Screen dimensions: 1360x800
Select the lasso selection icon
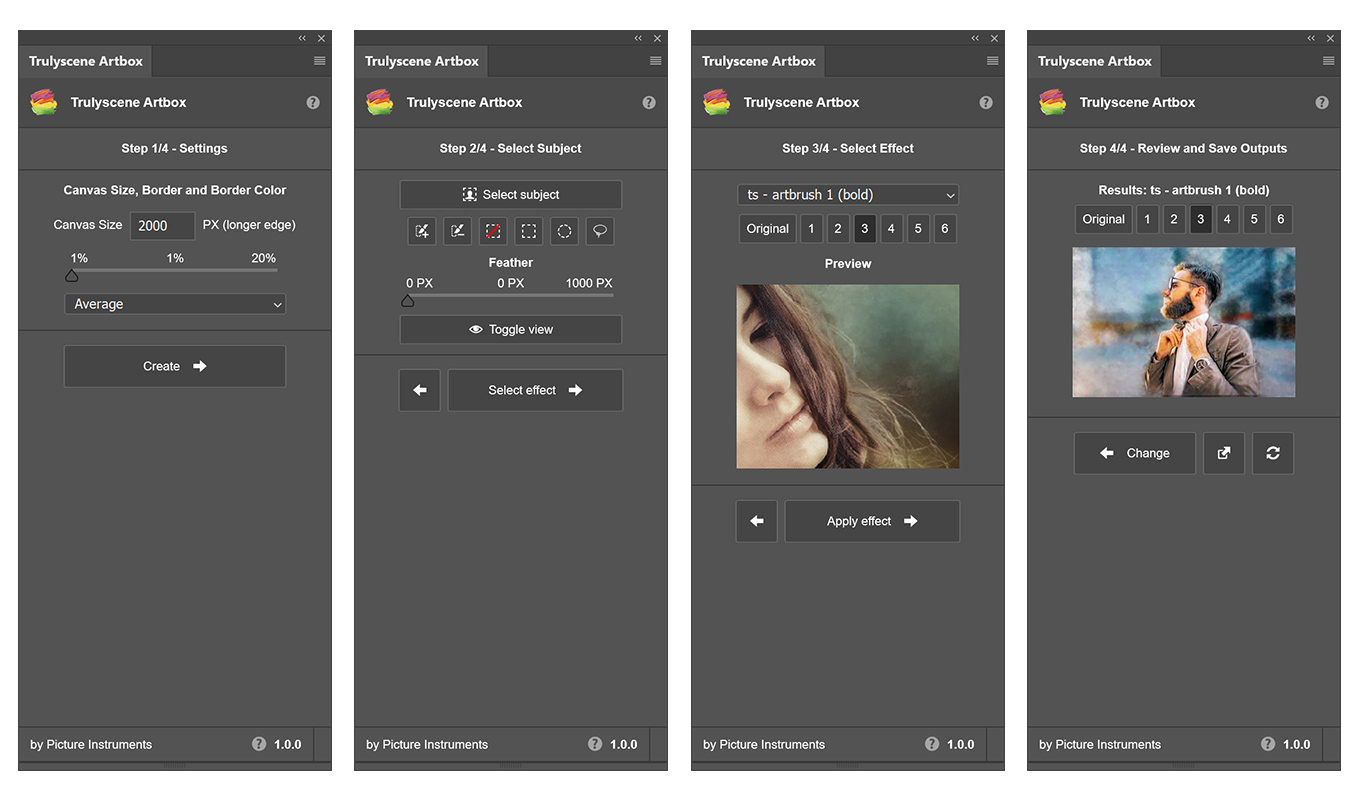pos(600,231)
